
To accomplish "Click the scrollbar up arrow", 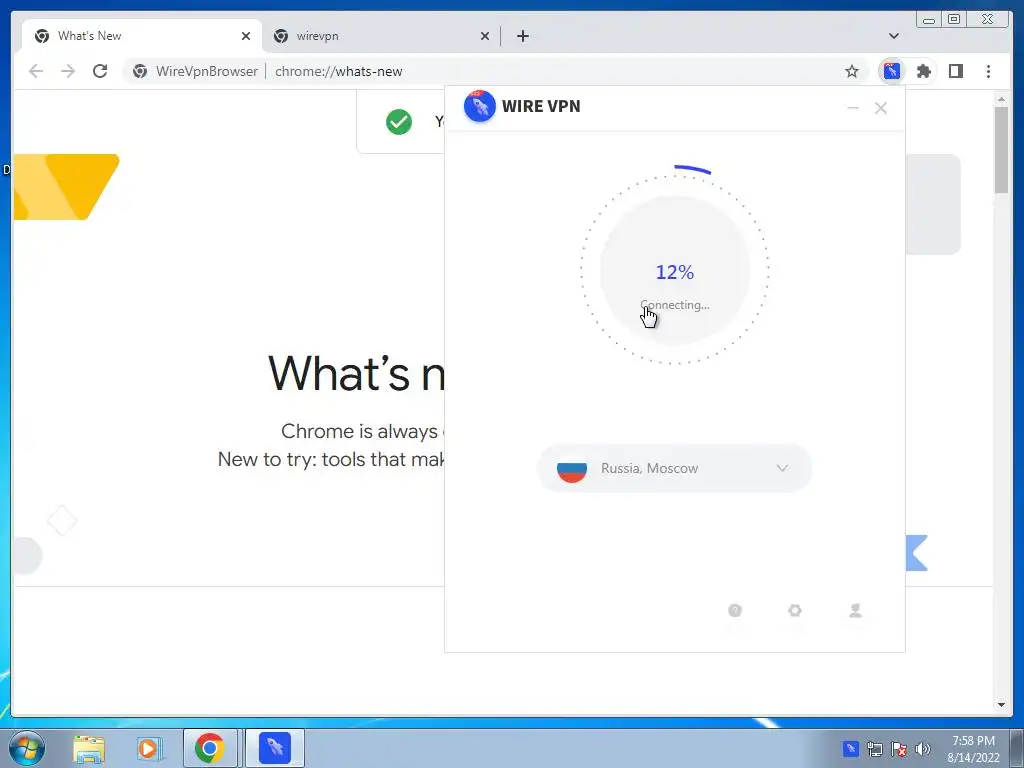I will coord(1001,99).
